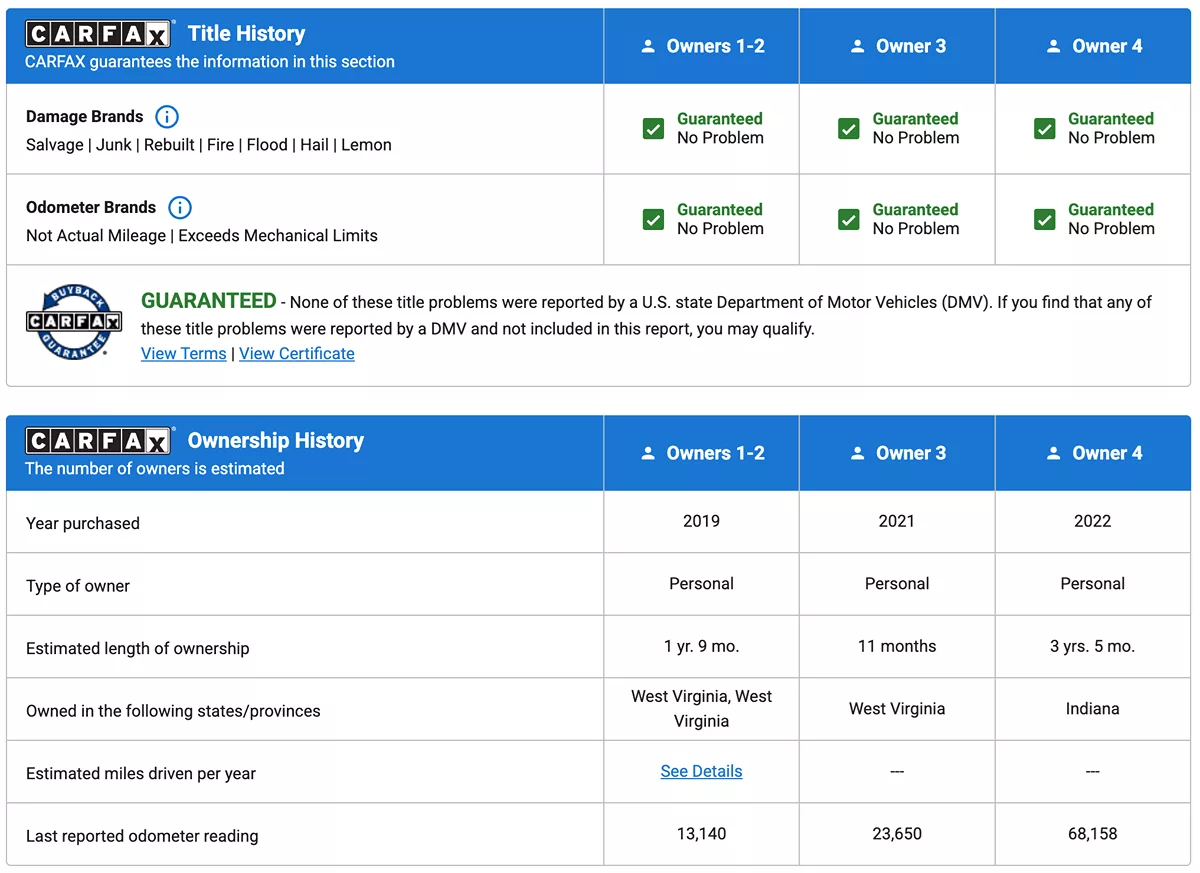
Task: Click Odometer Brands green checkmark for Owner 3
Action: 849,220
